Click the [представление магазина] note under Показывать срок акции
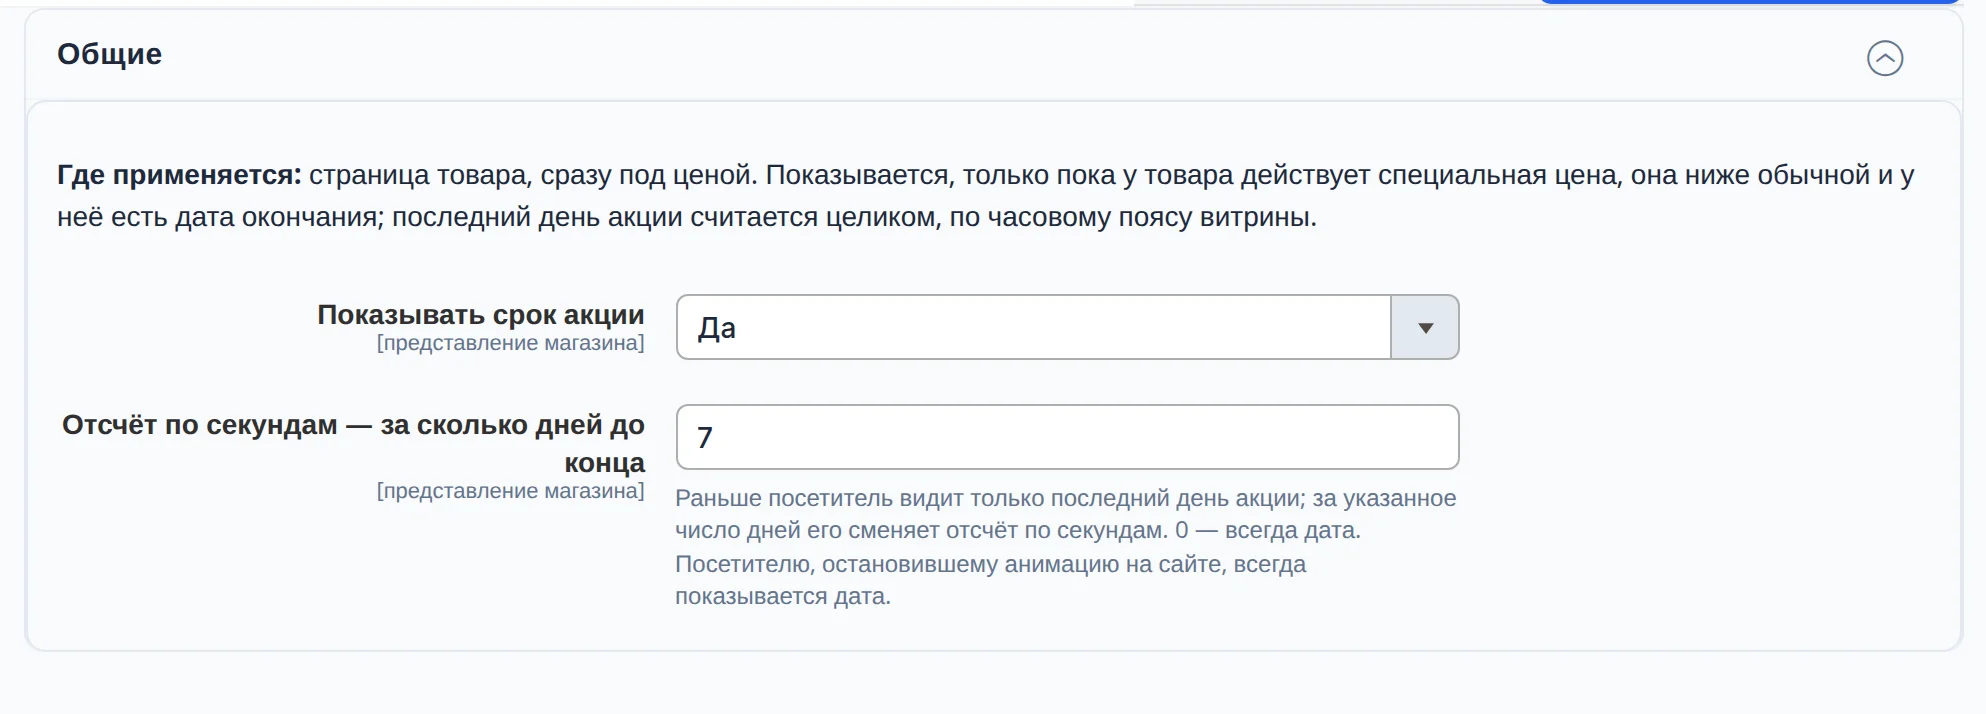Screen dimensions: 1986x714 tap(510, 343)
